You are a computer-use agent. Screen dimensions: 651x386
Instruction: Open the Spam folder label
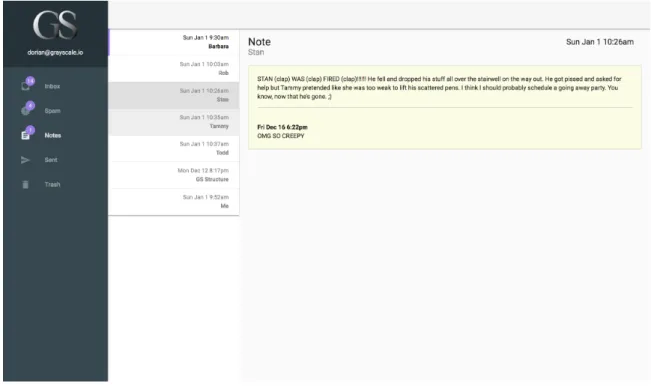tap(53, 111)
